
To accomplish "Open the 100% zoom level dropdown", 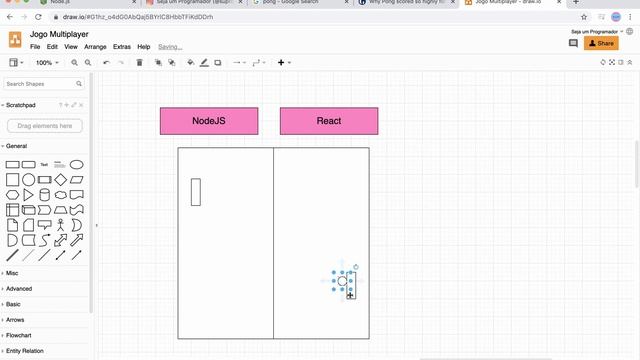I will coord(47,62).
